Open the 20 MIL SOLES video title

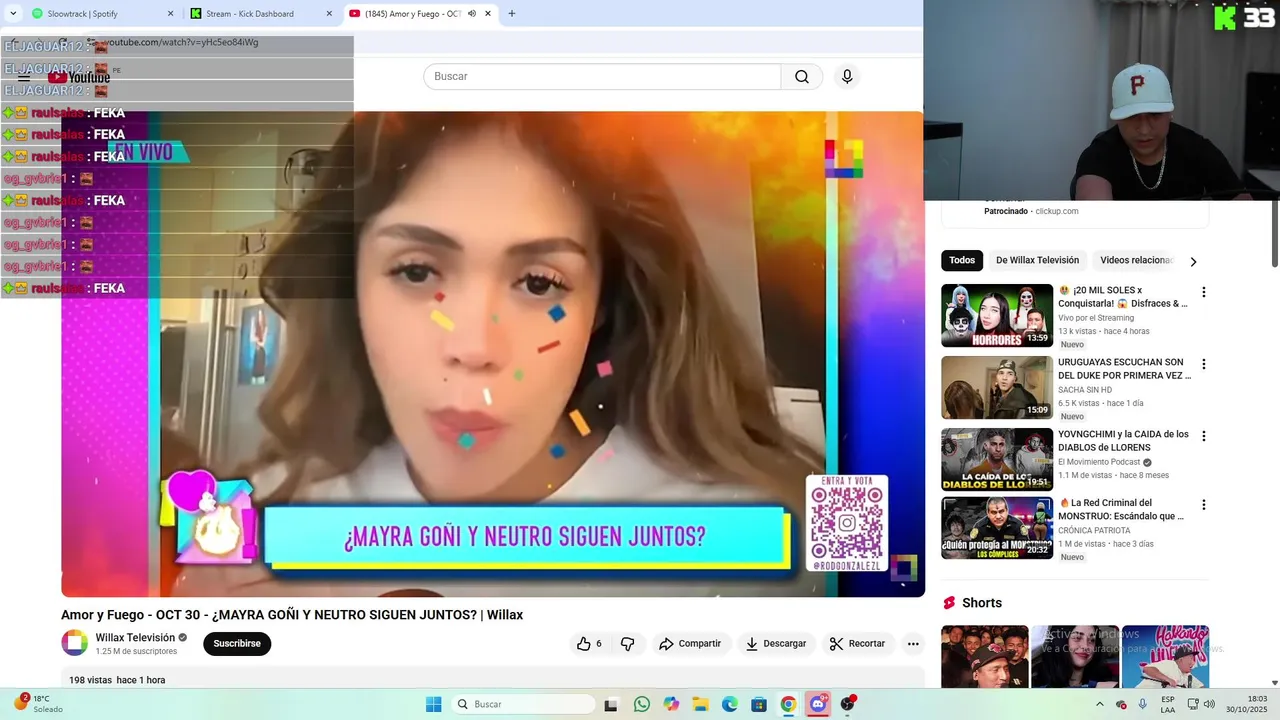coord(1123,297)
